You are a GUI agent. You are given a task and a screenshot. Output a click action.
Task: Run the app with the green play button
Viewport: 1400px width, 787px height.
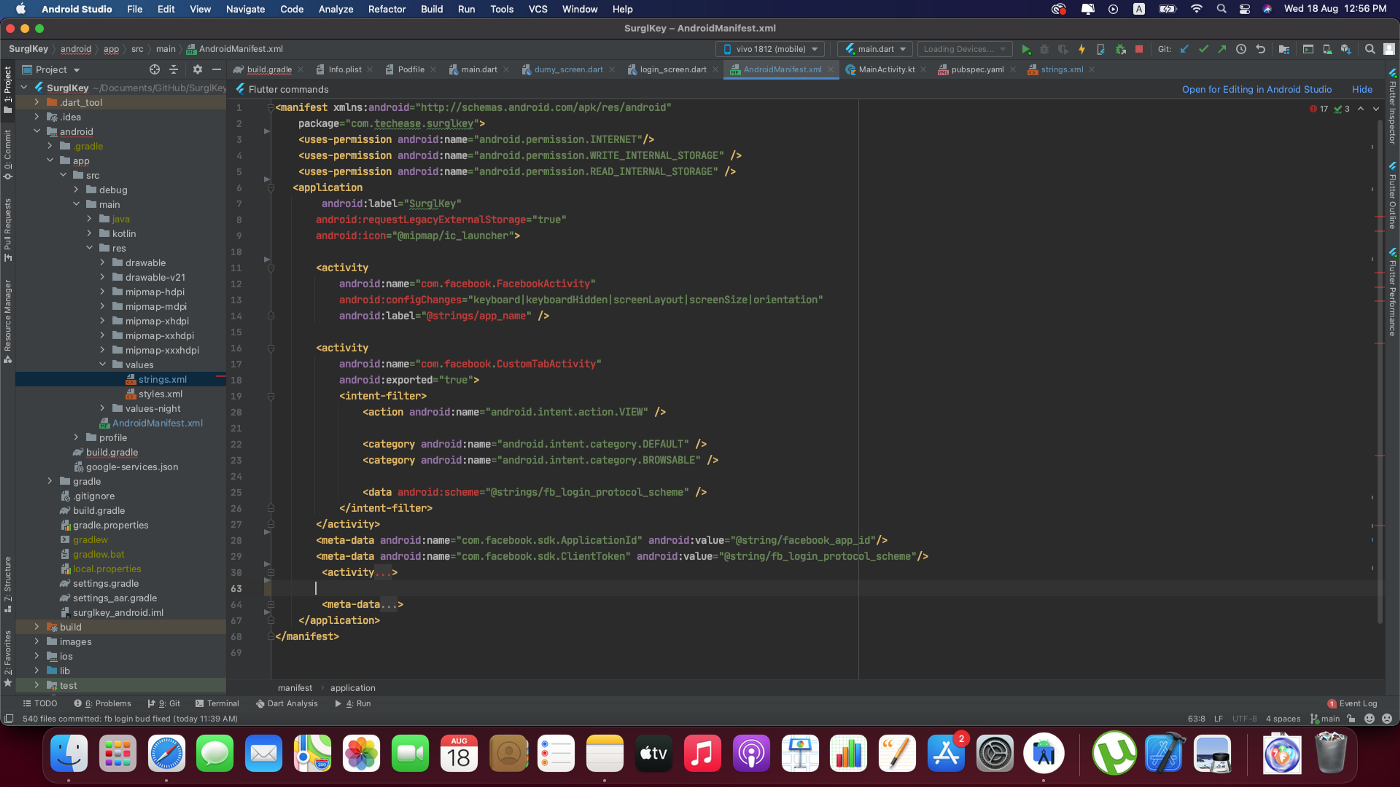1026,49
